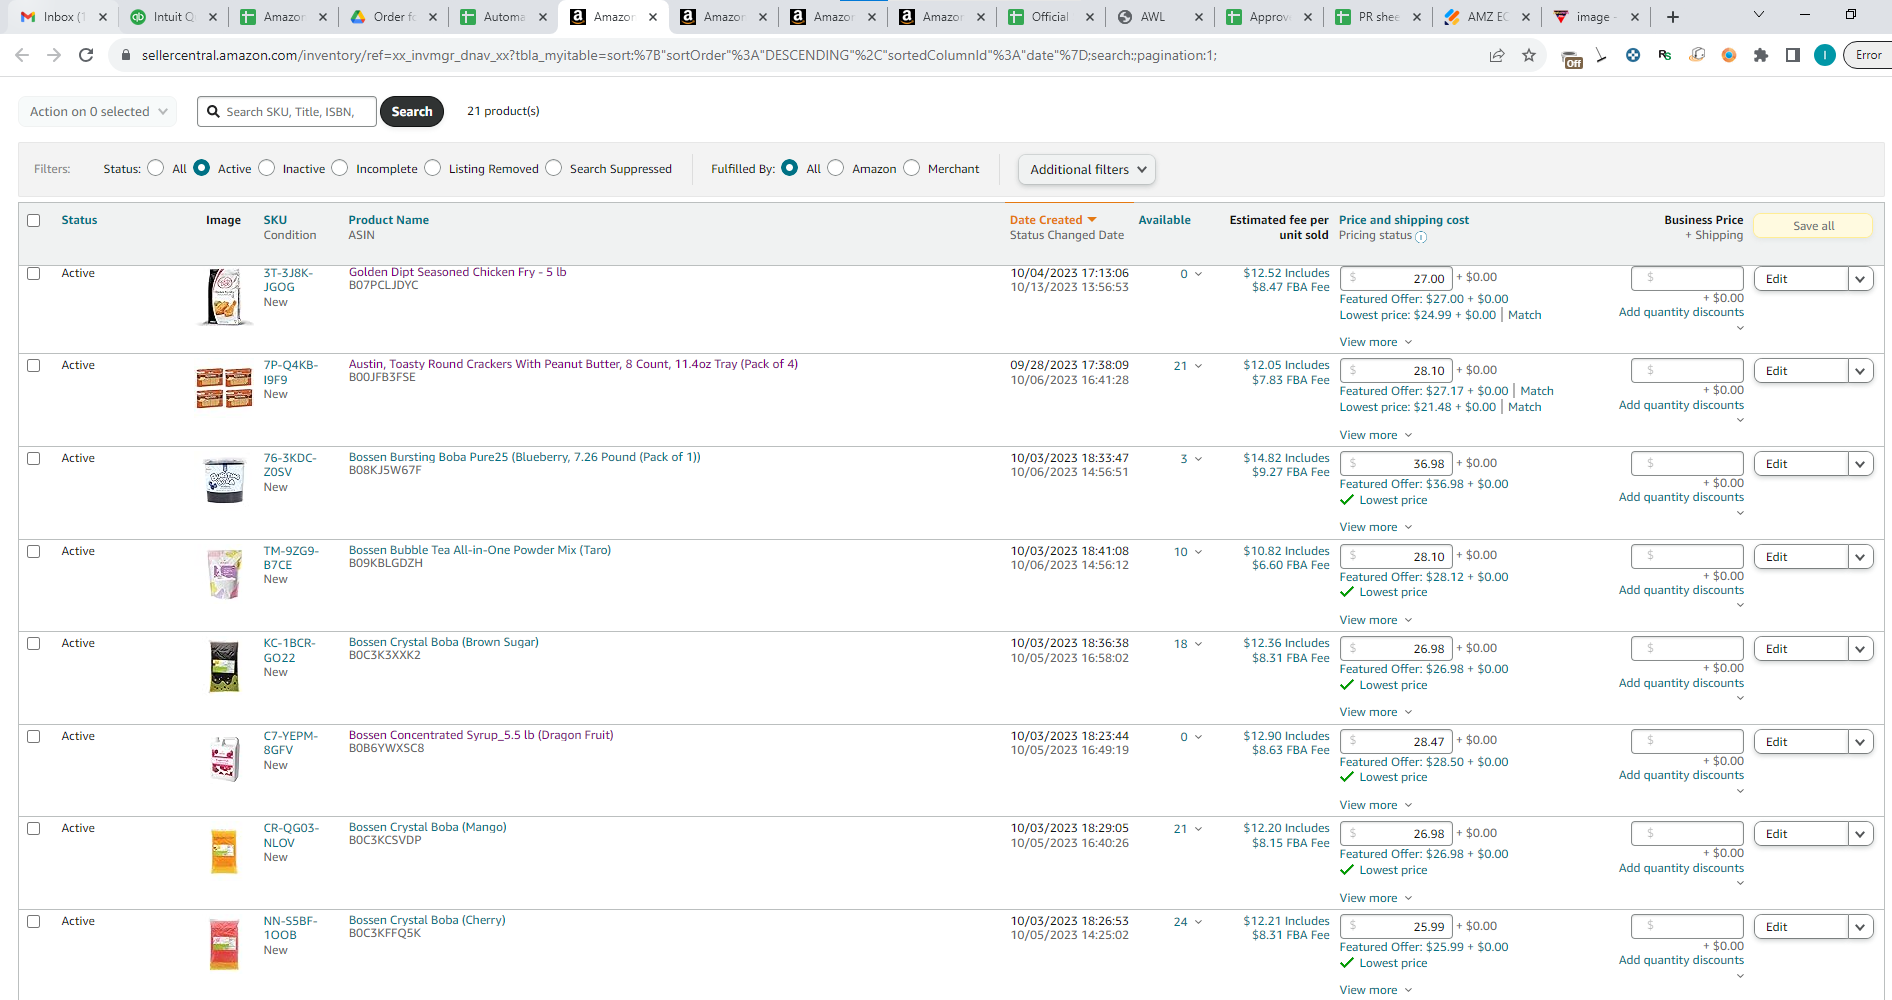Reload the Seller Central page
Screen dimensions: 1892x1000
click(86, 55)
